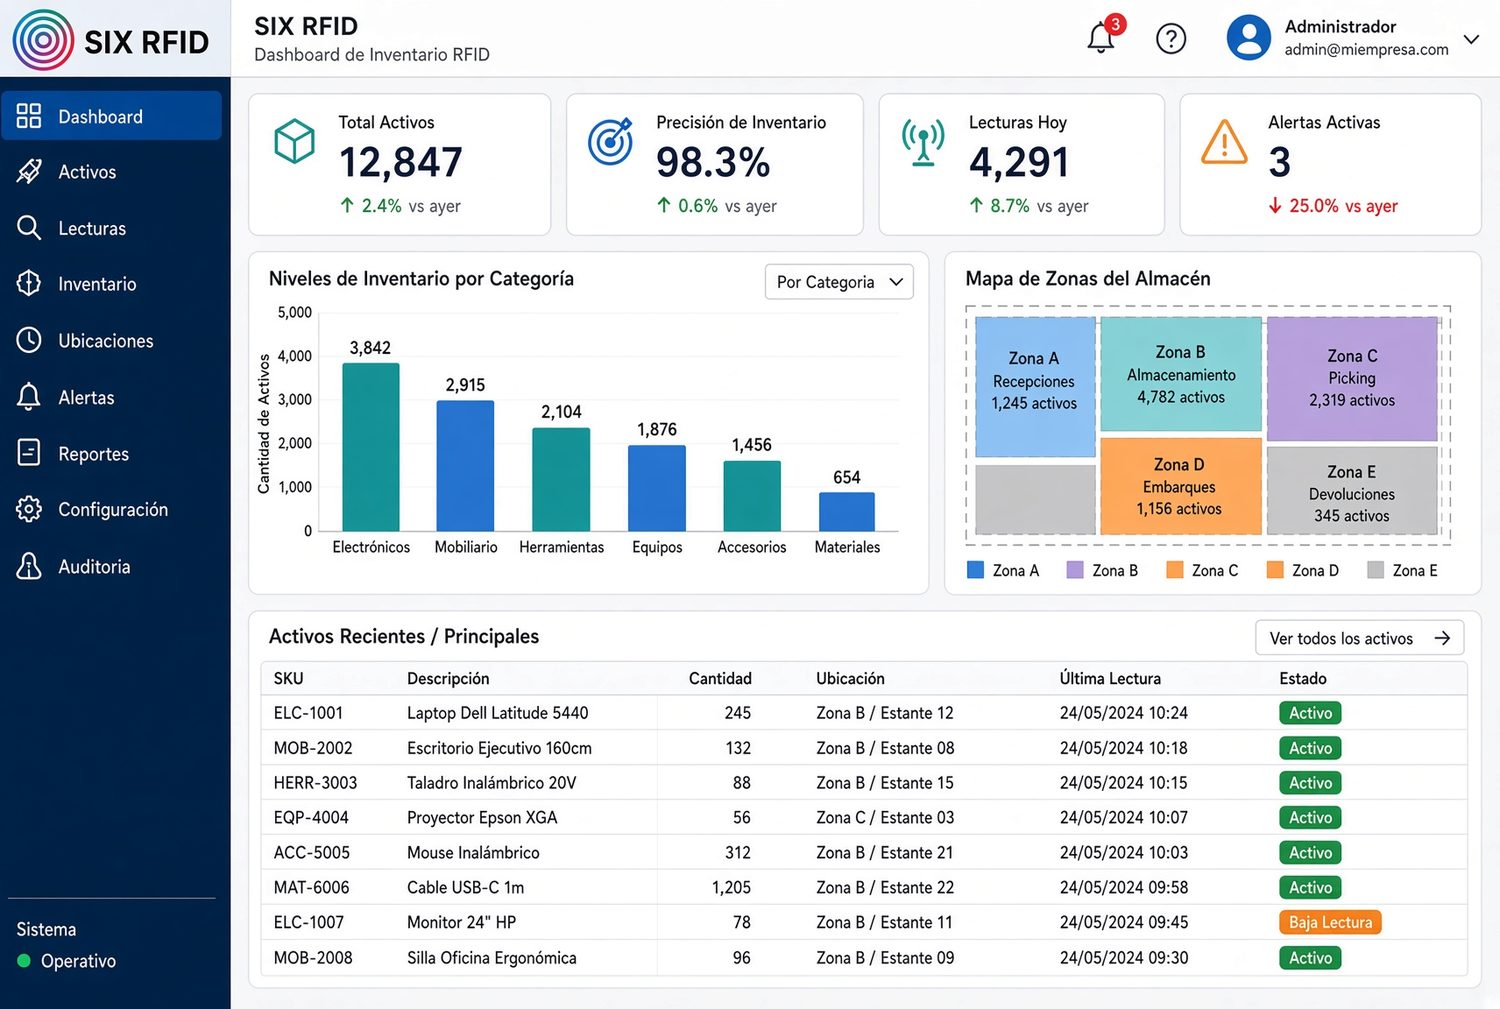
Task: Click the Precisión de Inventario target icon
Action: 610,141
